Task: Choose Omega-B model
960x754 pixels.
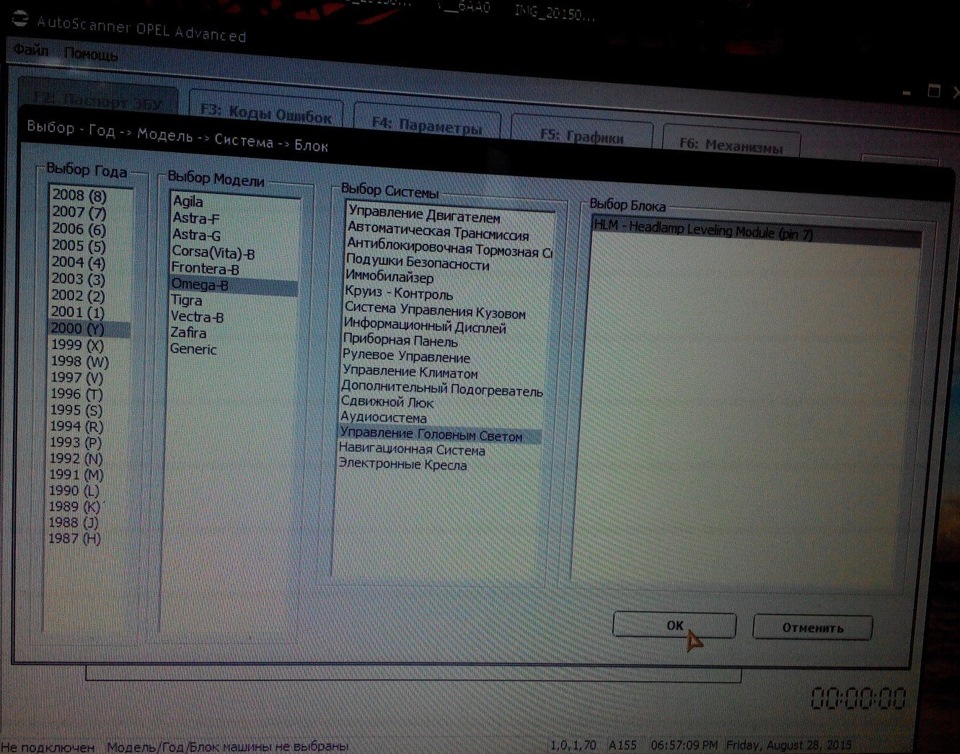Action: click(x=233, y=285)
